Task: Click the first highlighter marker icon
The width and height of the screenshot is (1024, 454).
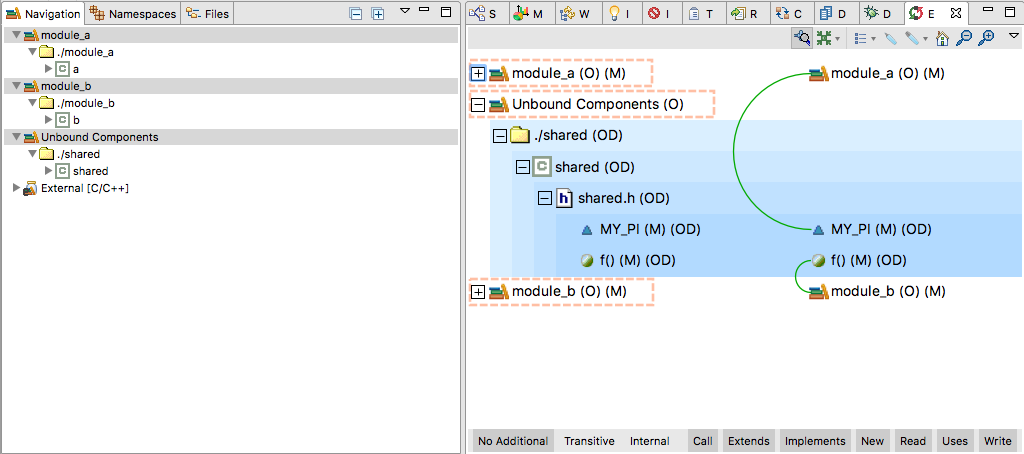Action: pyautogui.click(x=891, y=39)
